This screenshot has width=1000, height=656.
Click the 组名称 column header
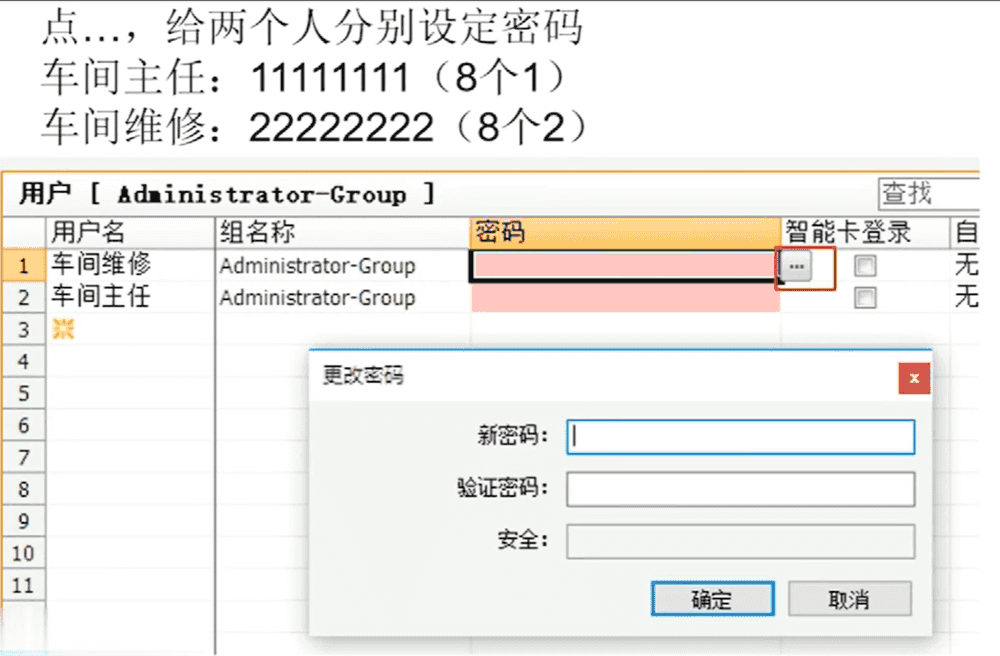tap(342, 233)
